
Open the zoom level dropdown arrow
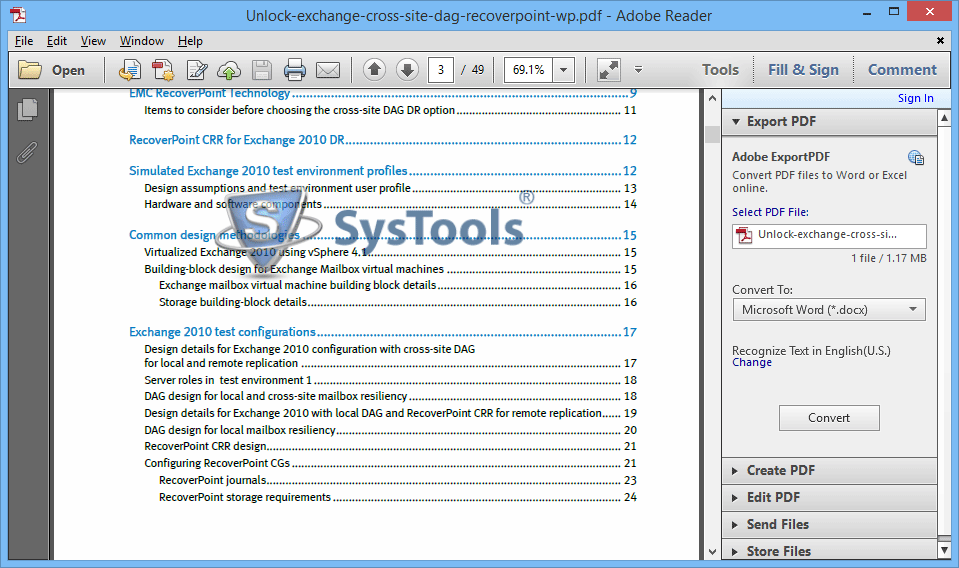[563, 70]
